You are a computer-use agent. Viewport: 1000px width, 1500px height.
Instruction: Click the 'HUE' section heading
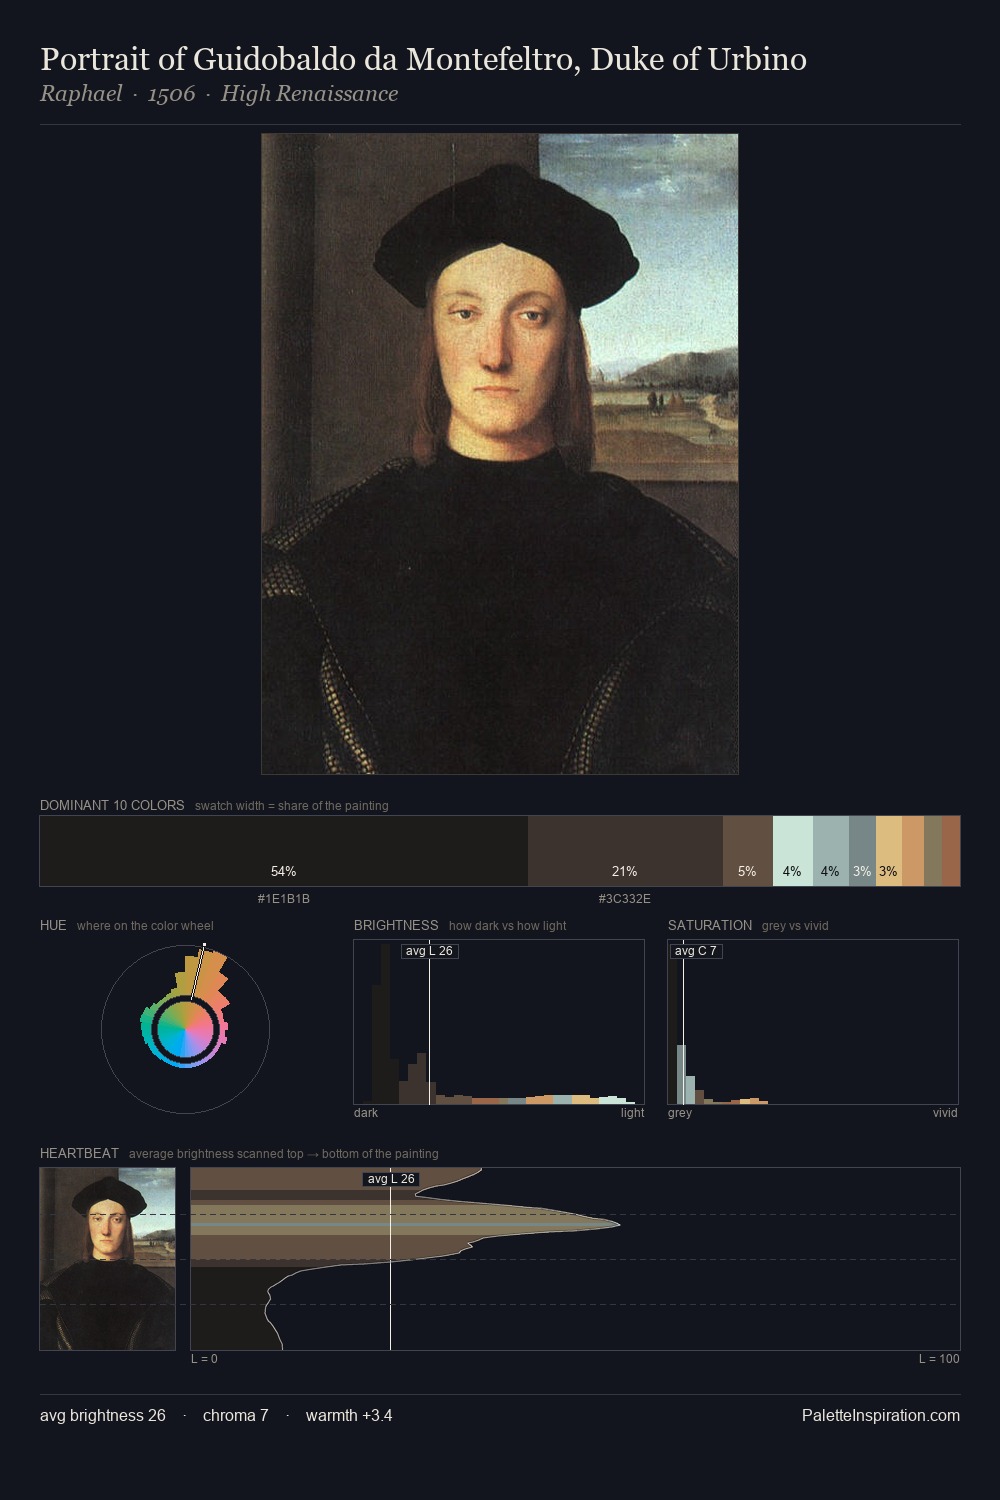click(x=53, y=925)
